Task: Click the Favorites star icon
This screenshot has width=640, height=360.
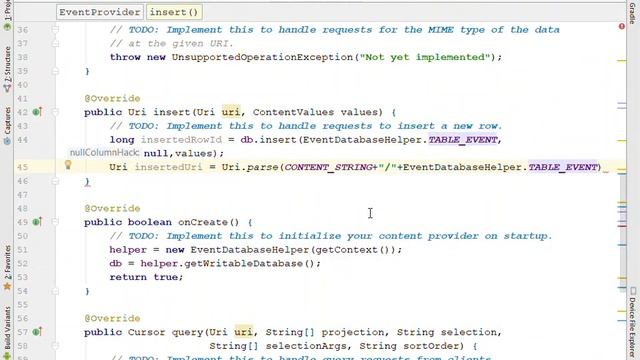Action: pos(7,286)
